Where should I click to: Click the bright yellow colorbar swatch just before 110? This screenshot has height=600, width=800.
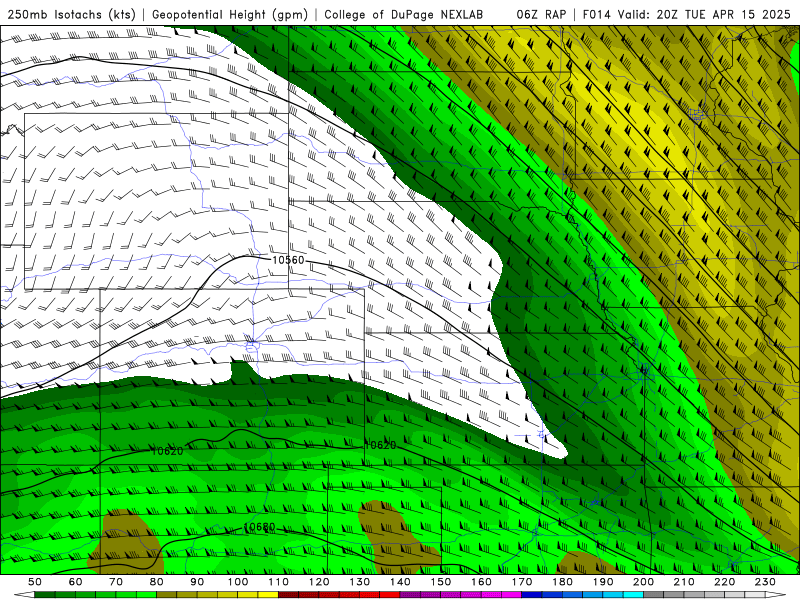[x=268, y=595]
